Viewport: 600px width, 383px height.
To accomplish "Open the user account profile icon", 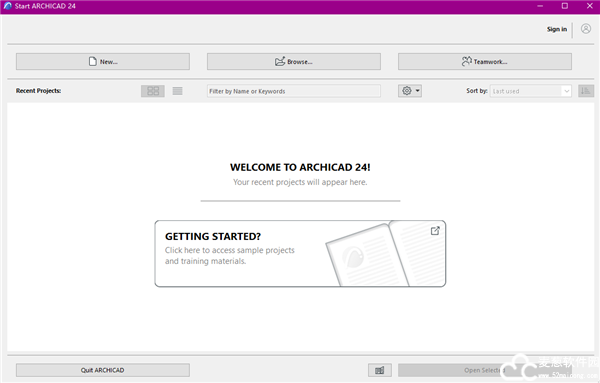I will [585, 29].
